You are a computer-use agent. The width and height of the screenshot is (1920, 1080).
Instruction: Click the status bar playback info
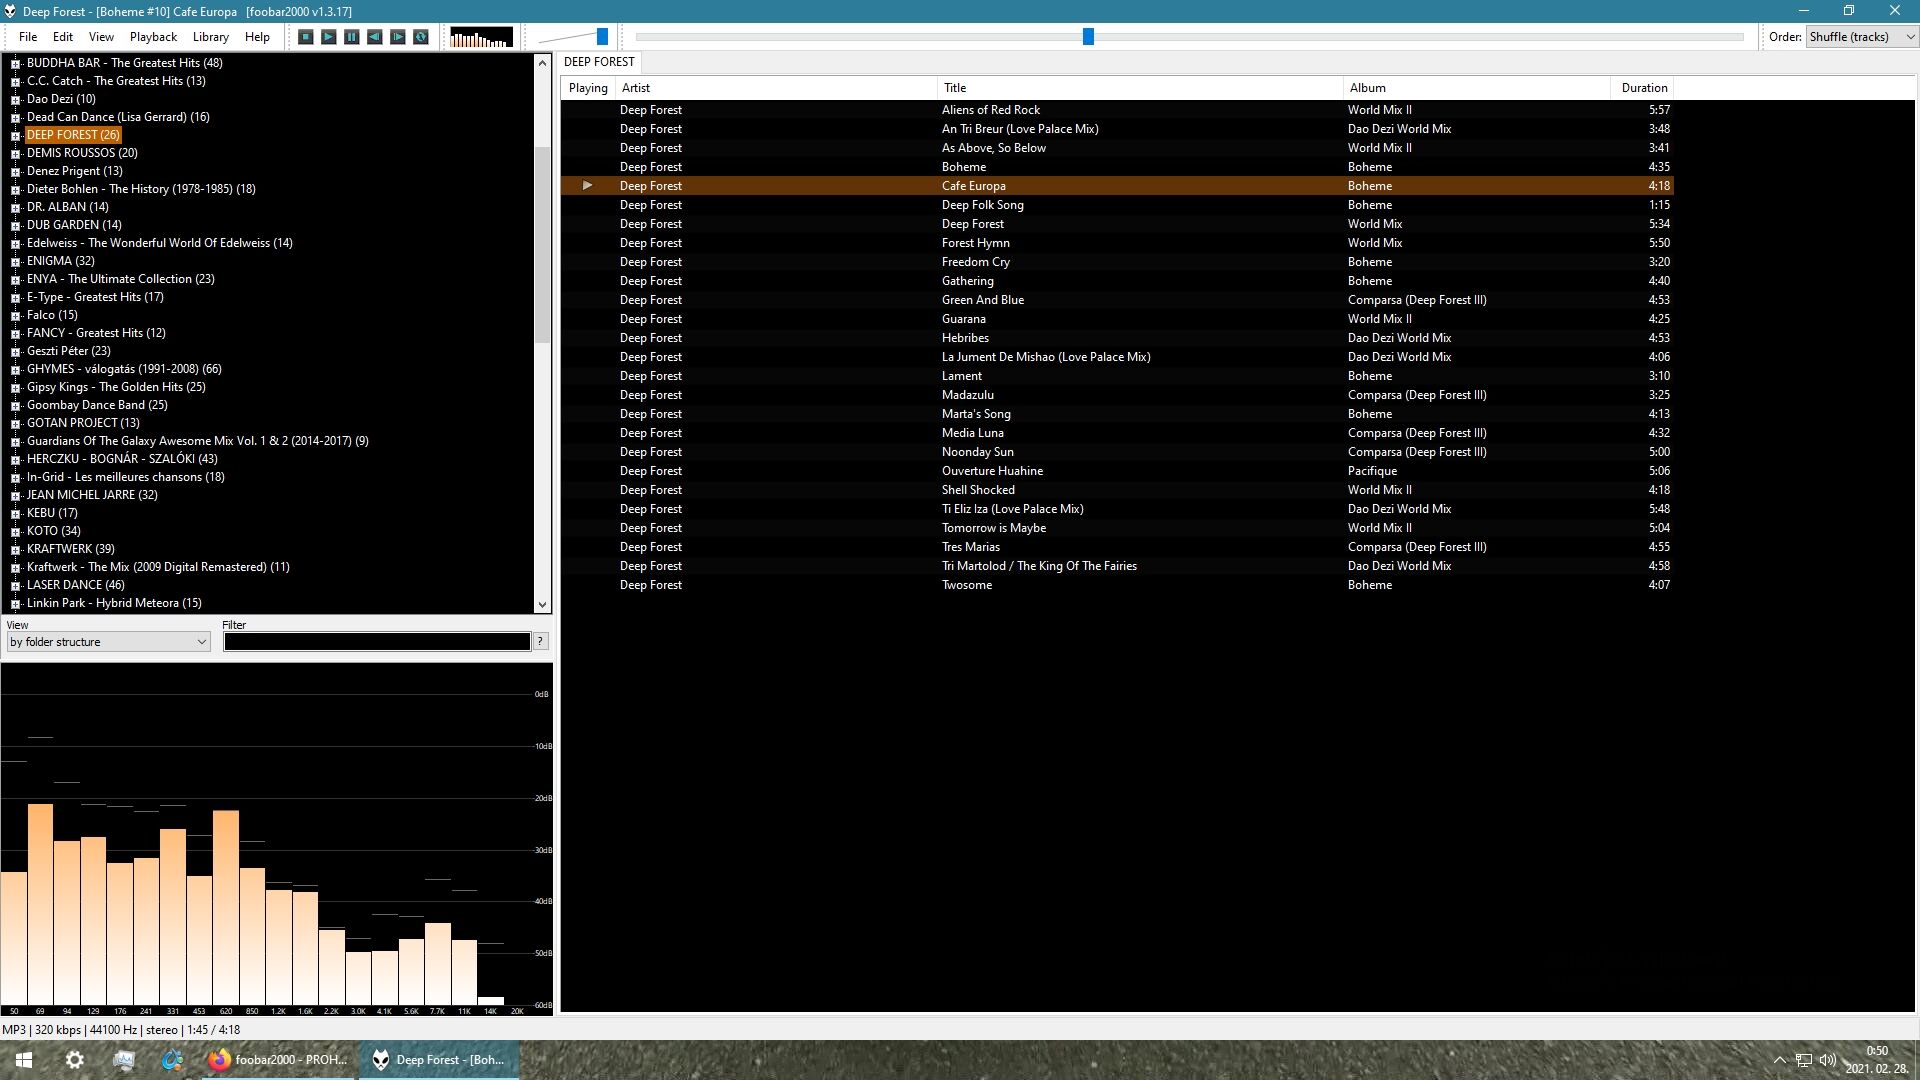click(x=121, y=1030)
